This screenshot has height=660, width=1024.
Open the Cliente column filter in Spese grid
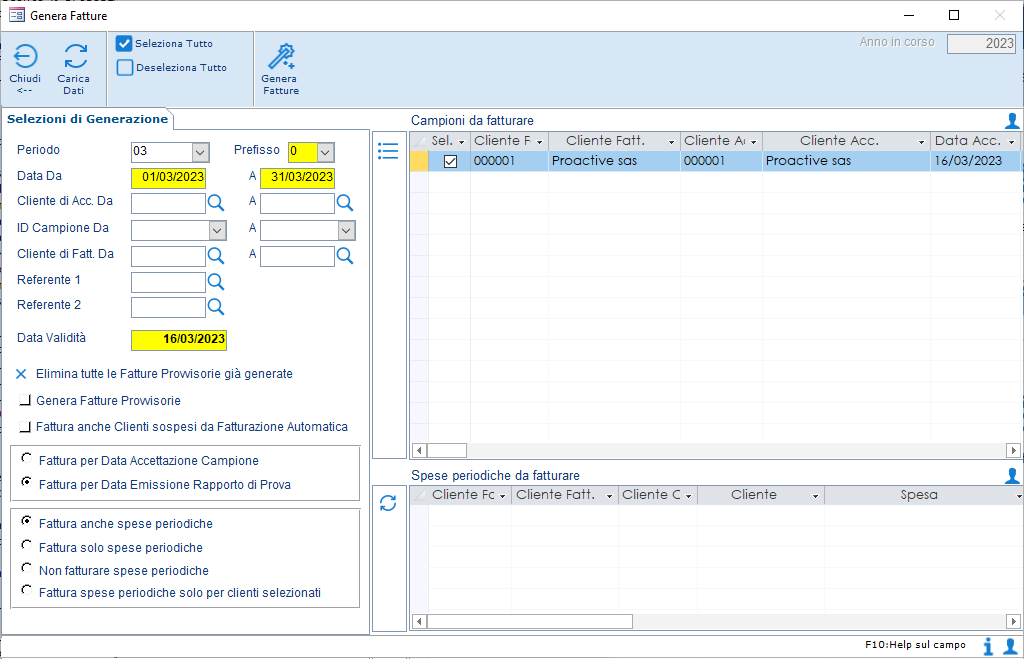[815, 496]
